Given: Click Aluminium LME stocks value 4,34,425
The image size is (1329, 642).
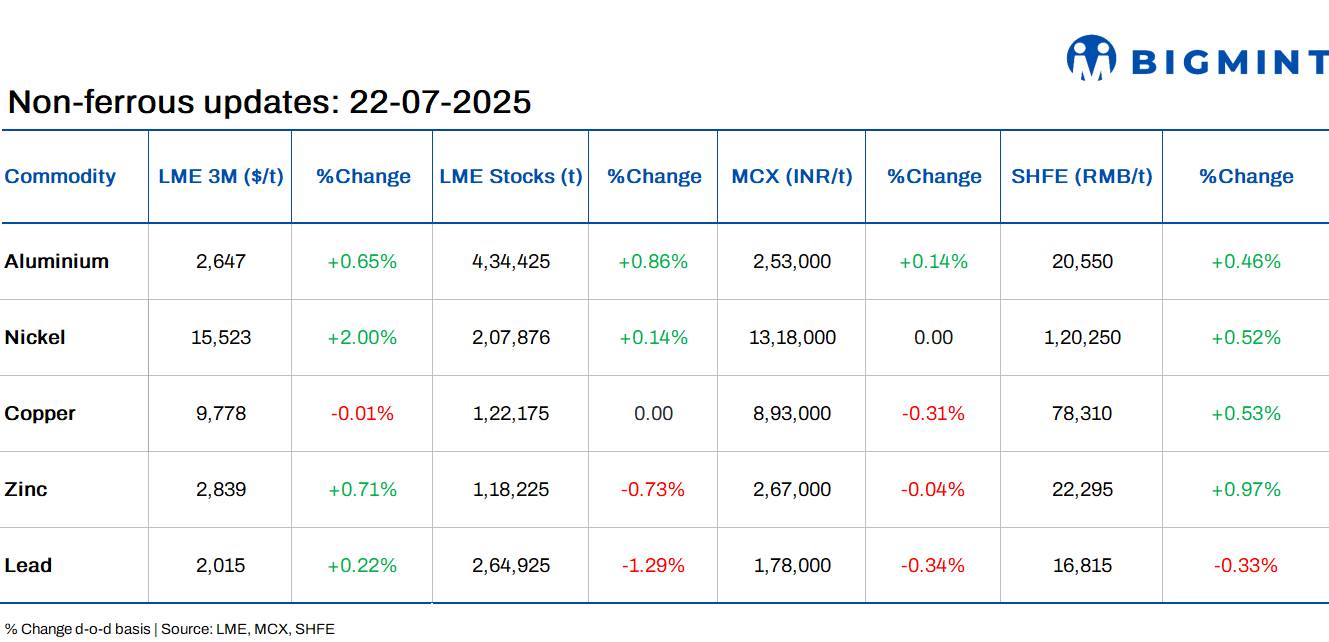Looking at the screenshot, I should coord(511,261).
